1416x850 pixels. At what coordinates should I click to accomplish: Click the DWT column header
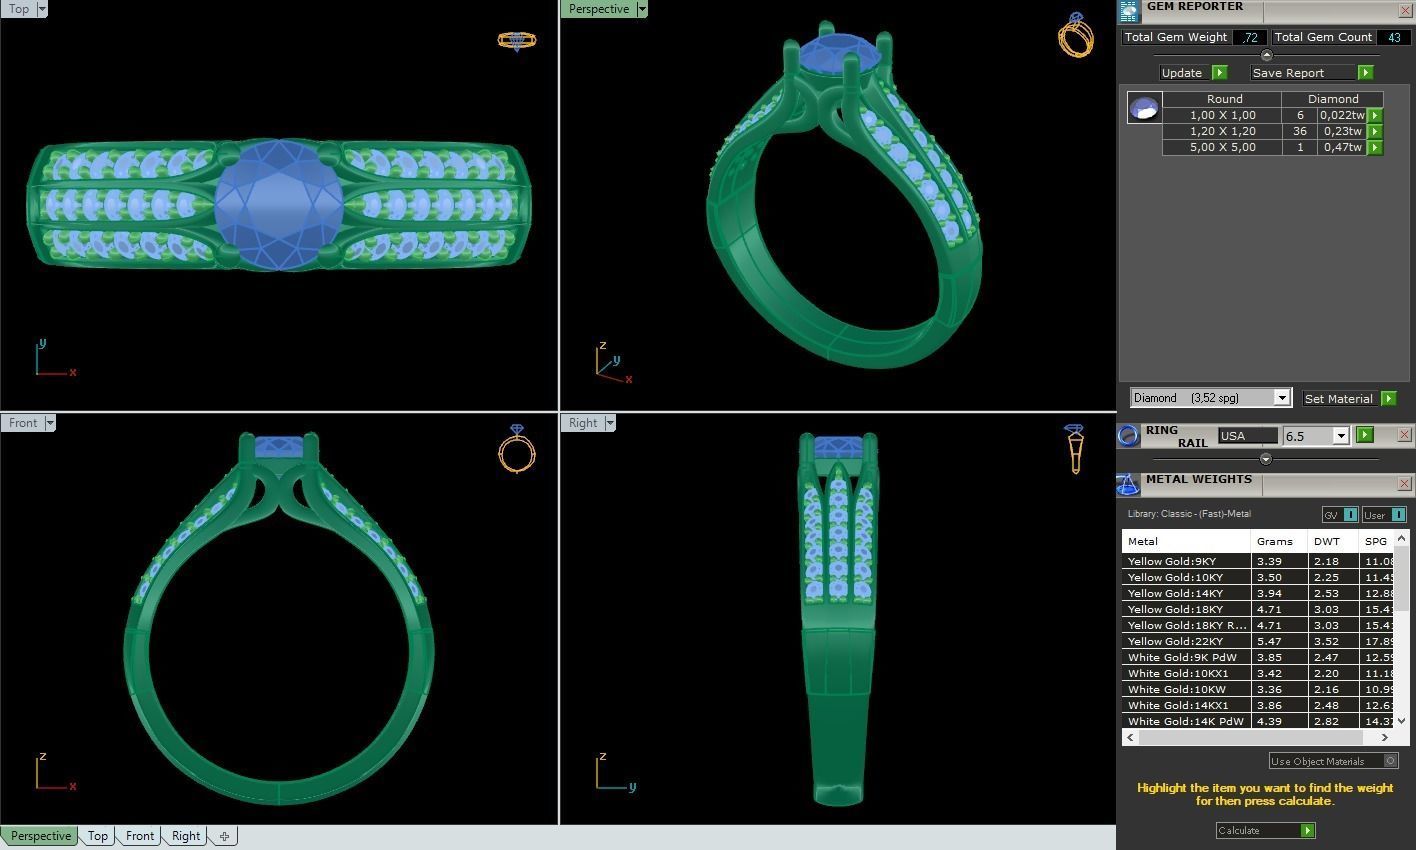point(1333,541)
